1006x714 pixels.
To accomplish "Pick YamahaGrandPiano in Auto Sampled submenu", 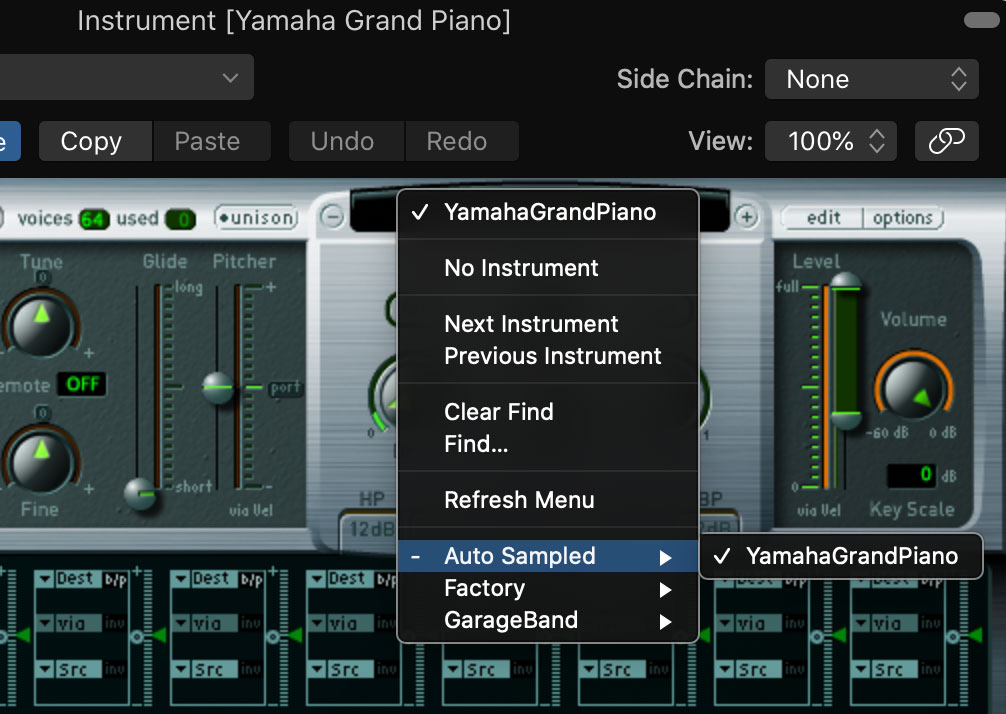I will click(841, 556).
